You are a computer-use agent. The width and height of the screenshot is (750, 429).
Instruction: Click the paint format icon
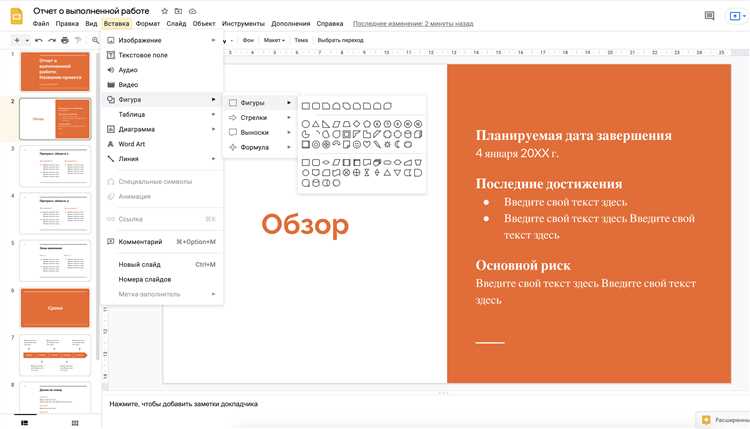[x=78, y=40]
